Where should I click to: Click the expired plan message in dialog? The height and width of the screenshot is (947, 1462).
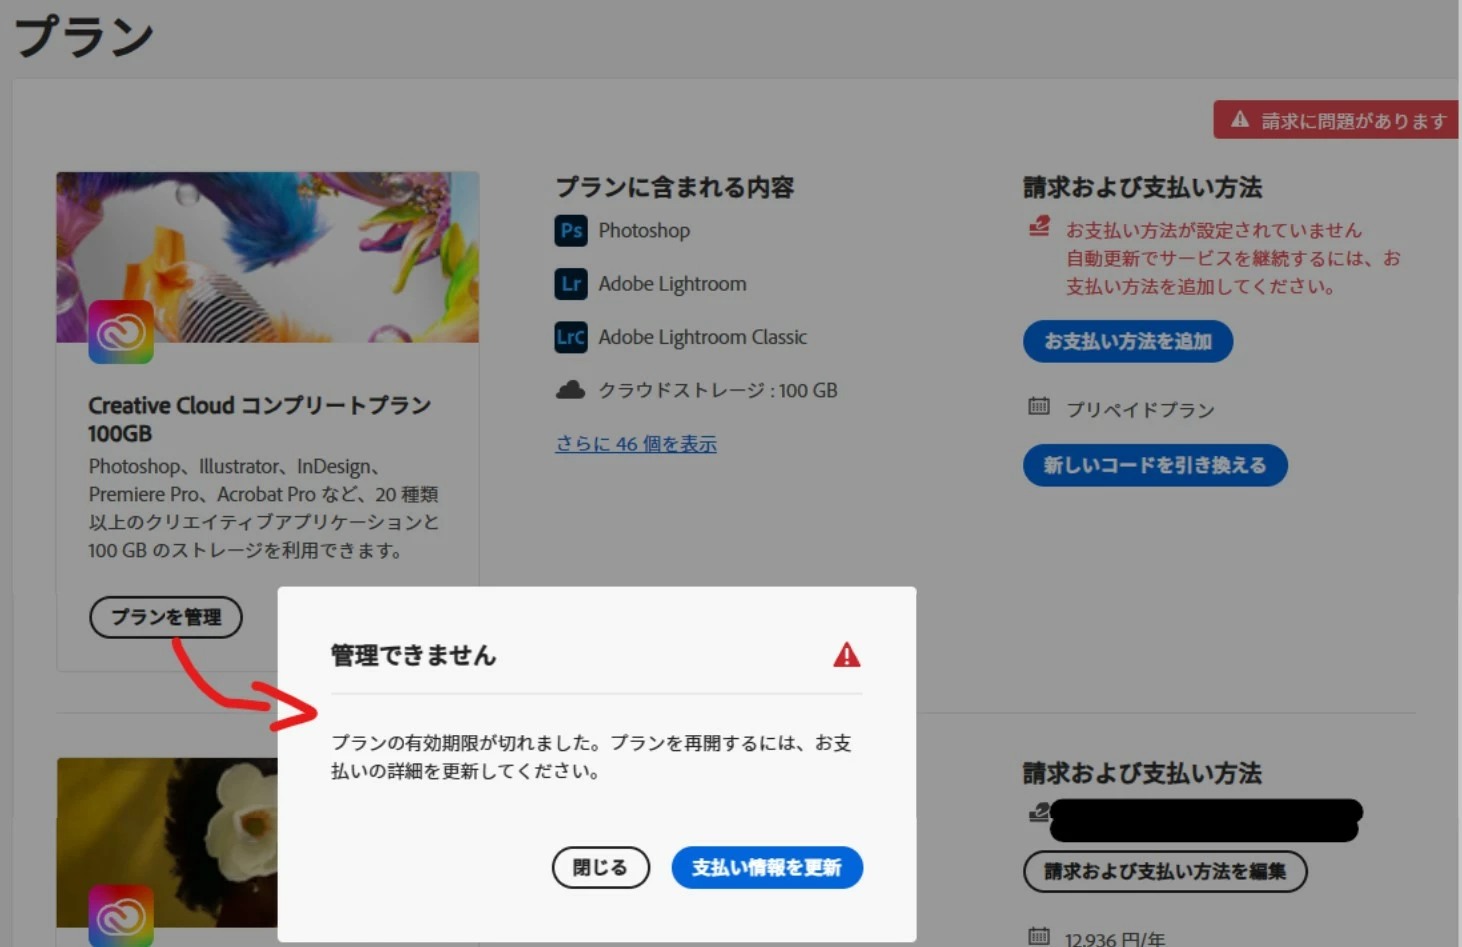click(591, 757)
